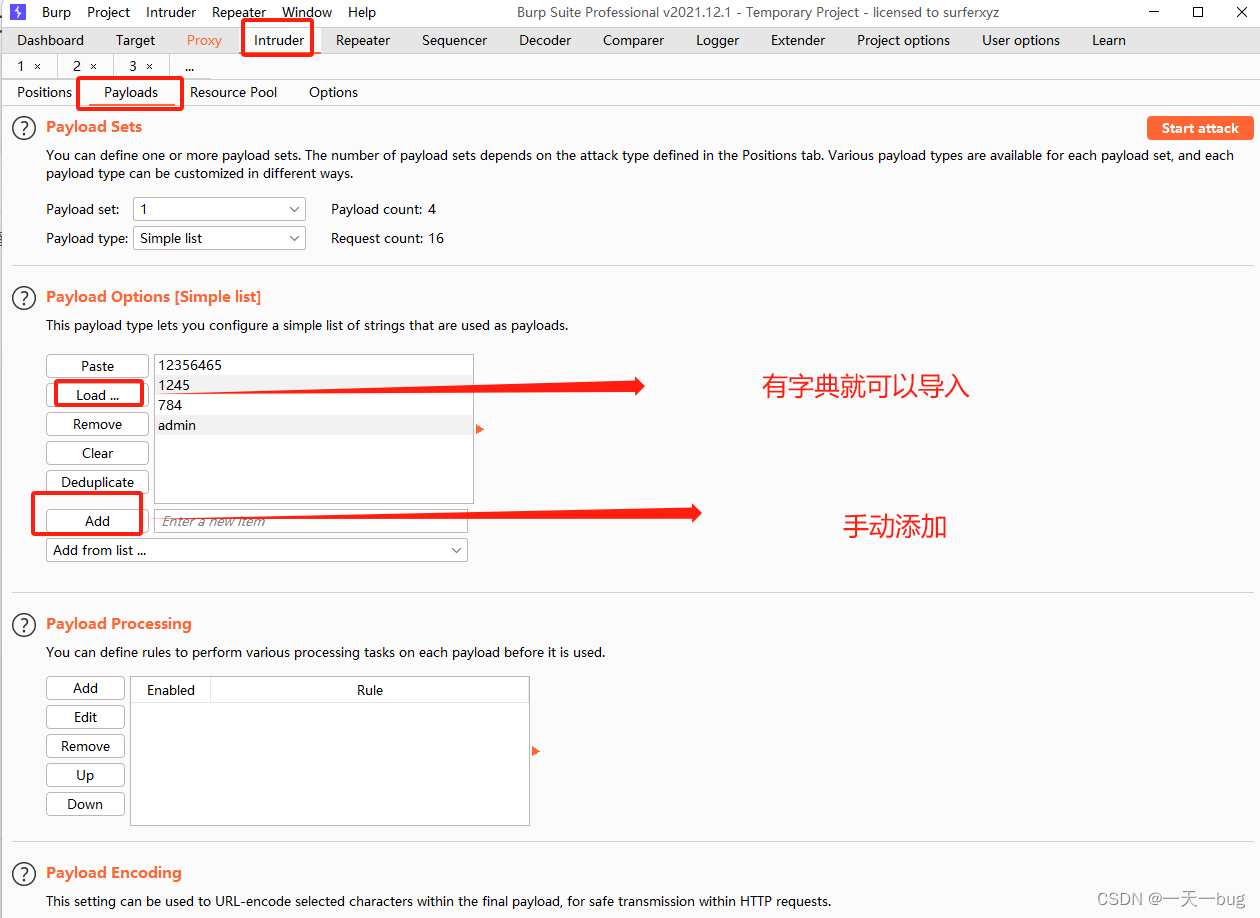Image resolution: width=1260 pixels, height=918 pixels.
Task: Open the Project options tab
Action: coord(904,40)
